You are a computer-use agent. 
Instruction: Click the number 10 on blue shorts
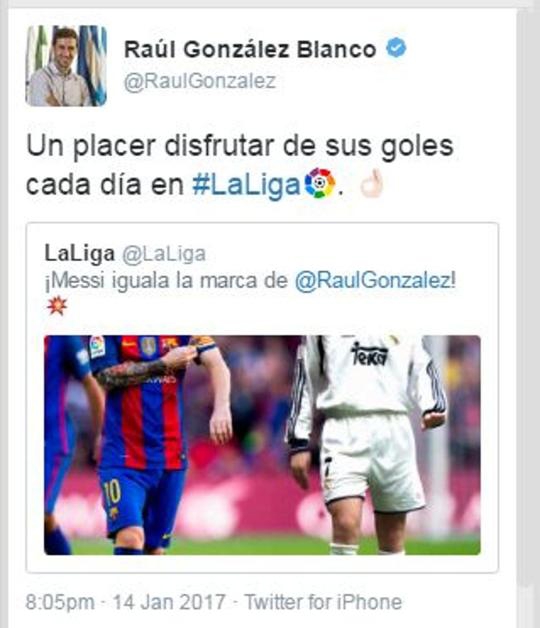(x=112, y=491)
